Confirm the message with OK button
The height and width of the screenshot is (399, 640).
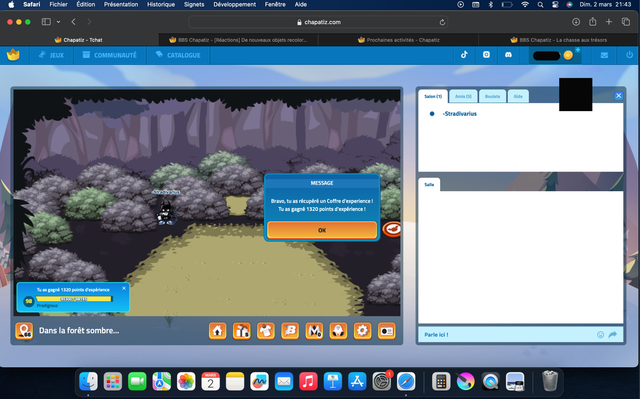[x=322, y=230]
